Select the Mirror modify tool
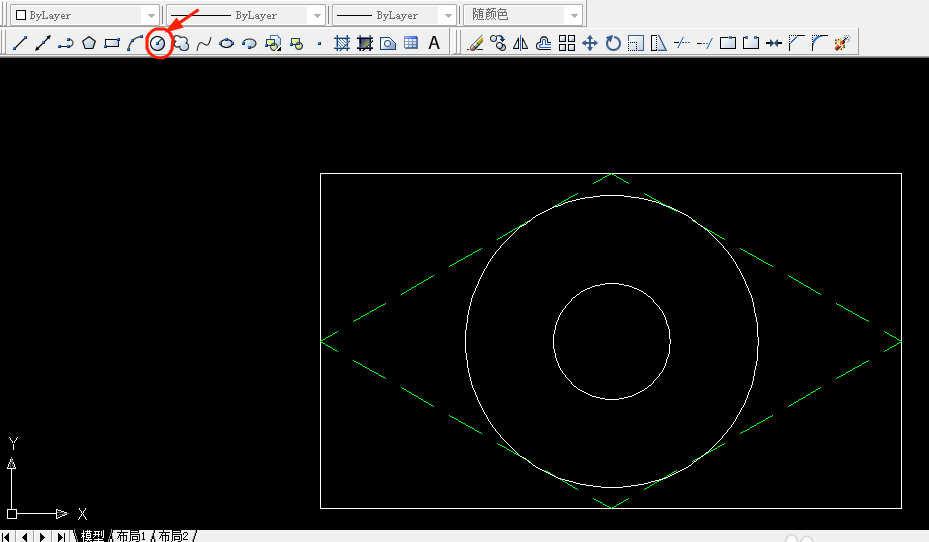 [520, 43]
